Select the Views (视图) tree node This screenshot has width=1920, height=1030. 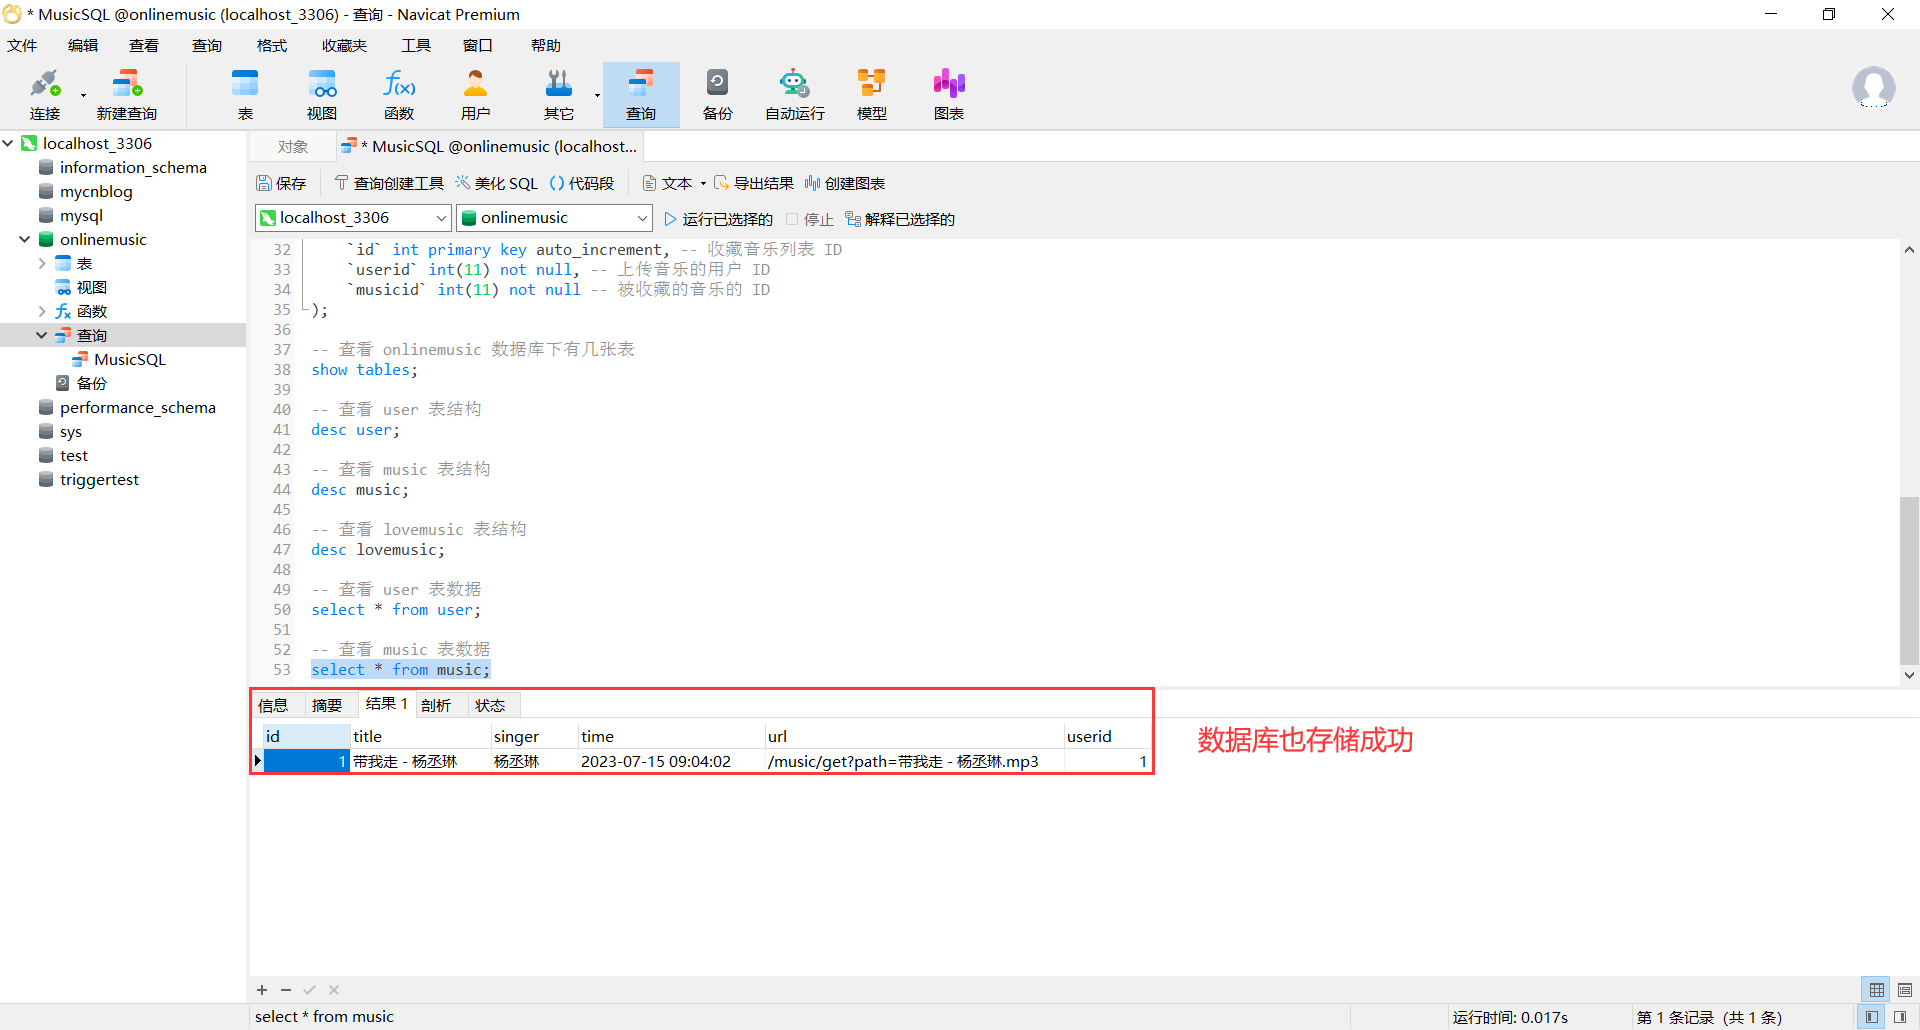(91, 287)
